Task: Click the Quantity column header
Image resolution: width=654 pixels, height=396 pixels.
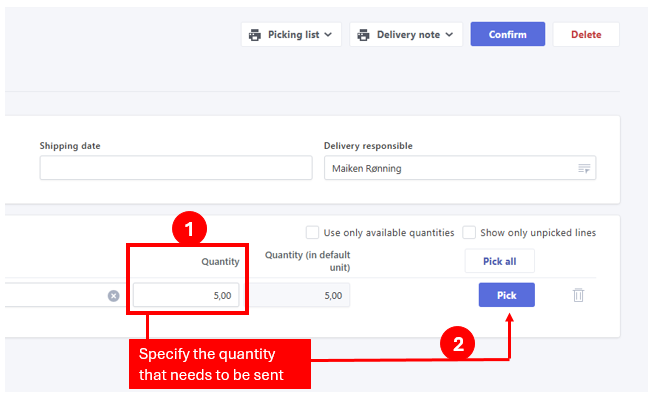Action: [220, 262]
